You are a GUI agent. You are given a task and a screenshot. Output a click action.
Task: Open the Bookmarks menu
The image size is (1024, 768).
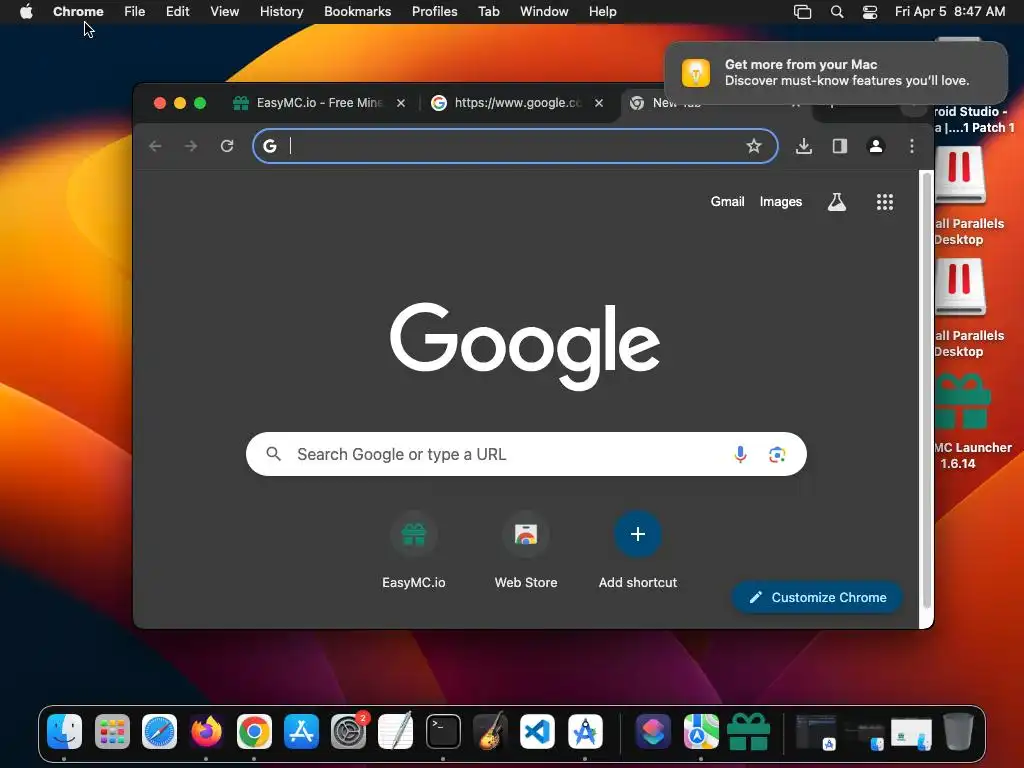click(357, 12)
